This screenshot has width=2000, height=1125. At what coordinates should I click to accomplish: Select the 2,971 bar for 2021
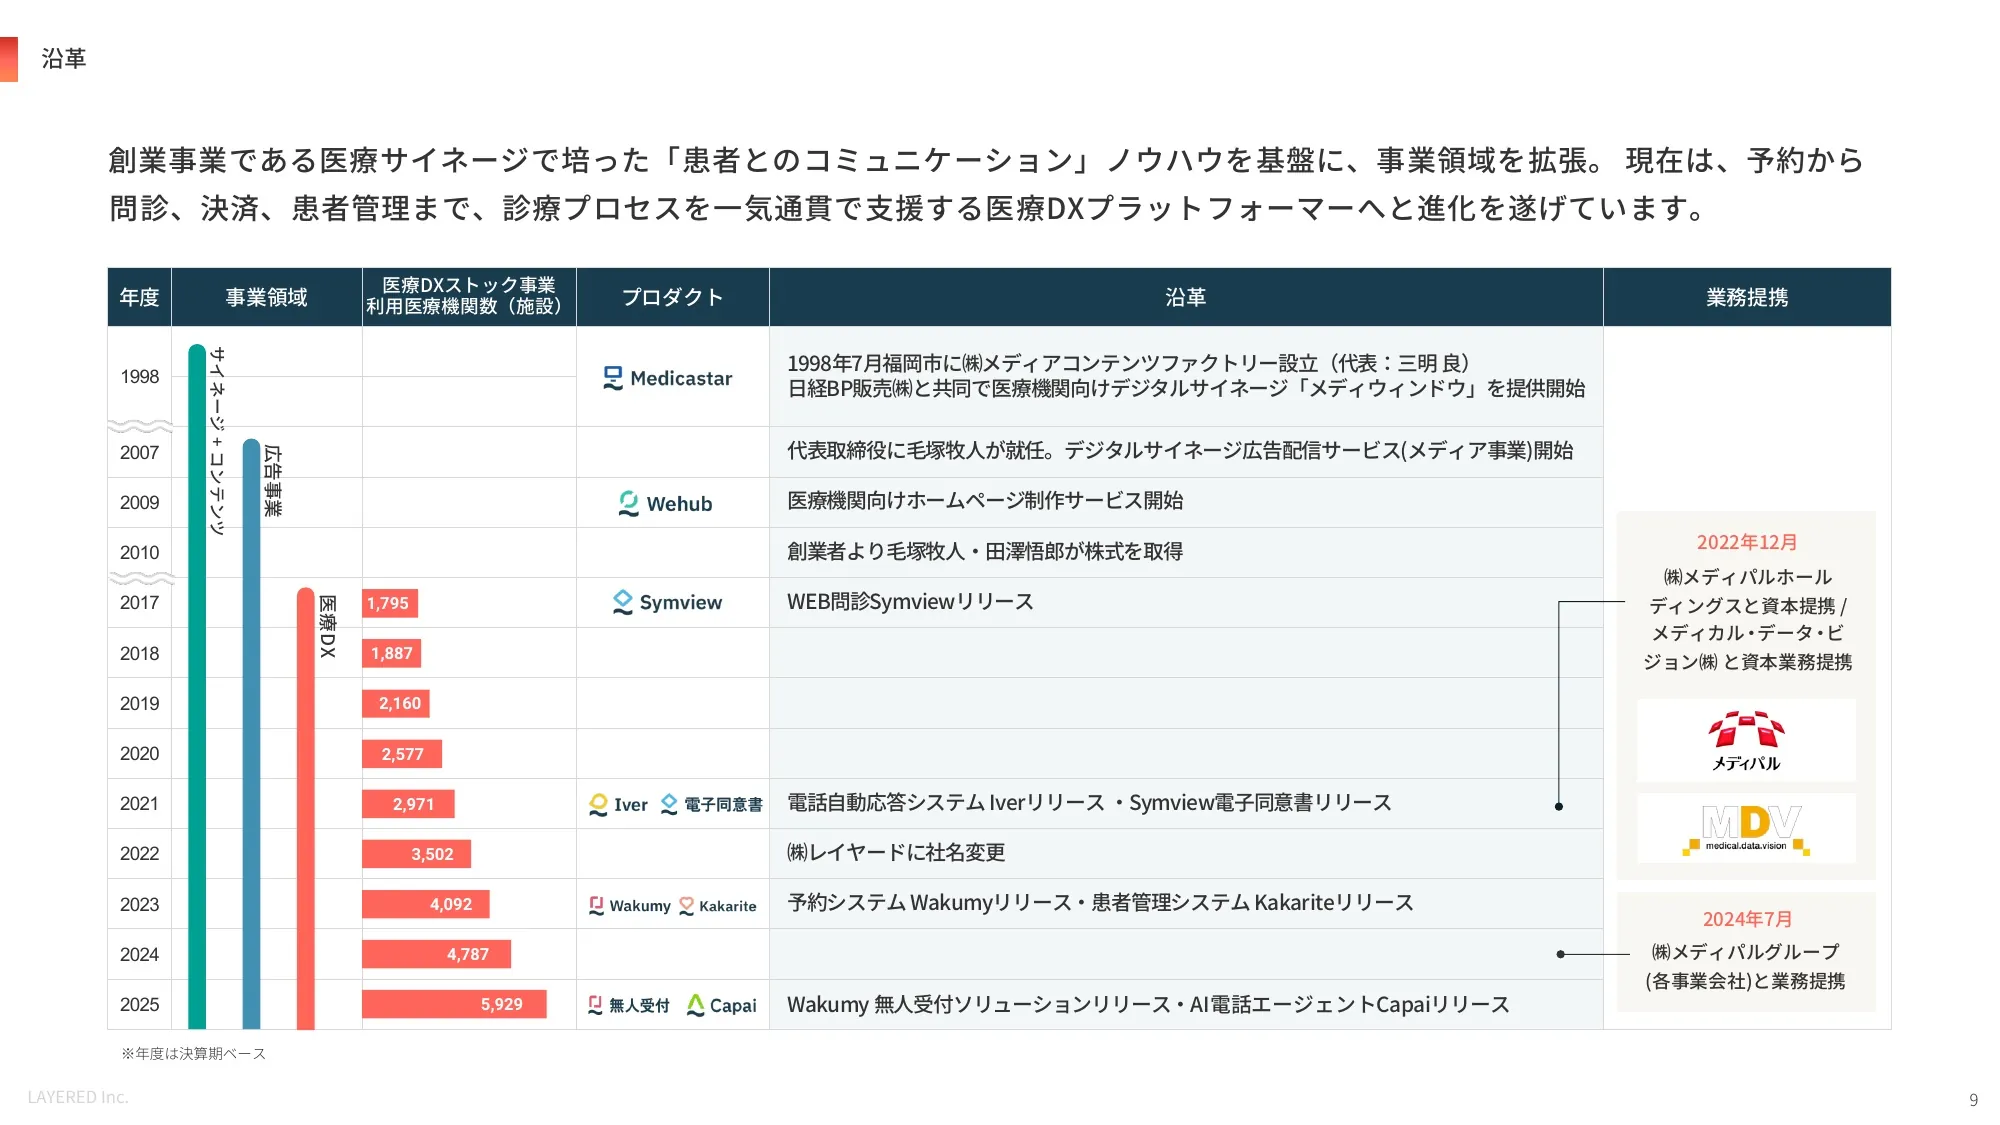tap(408, 804)
